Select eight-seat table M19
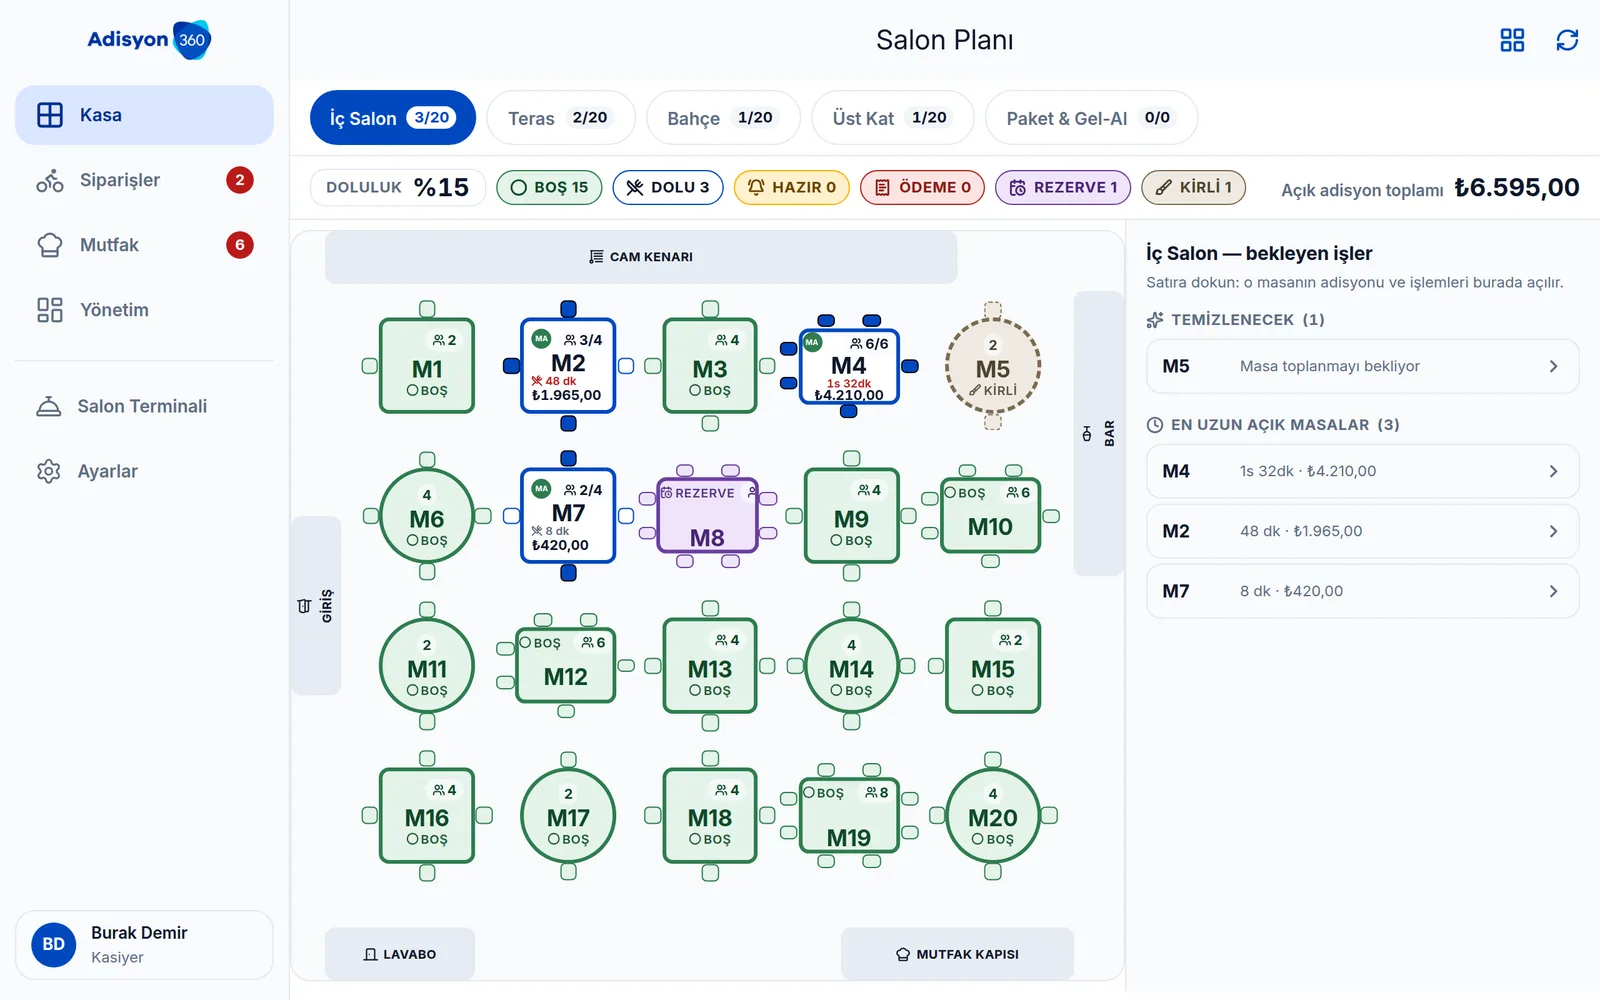1600x1000 pixels. pyautogui.click(x=849, y=816)
